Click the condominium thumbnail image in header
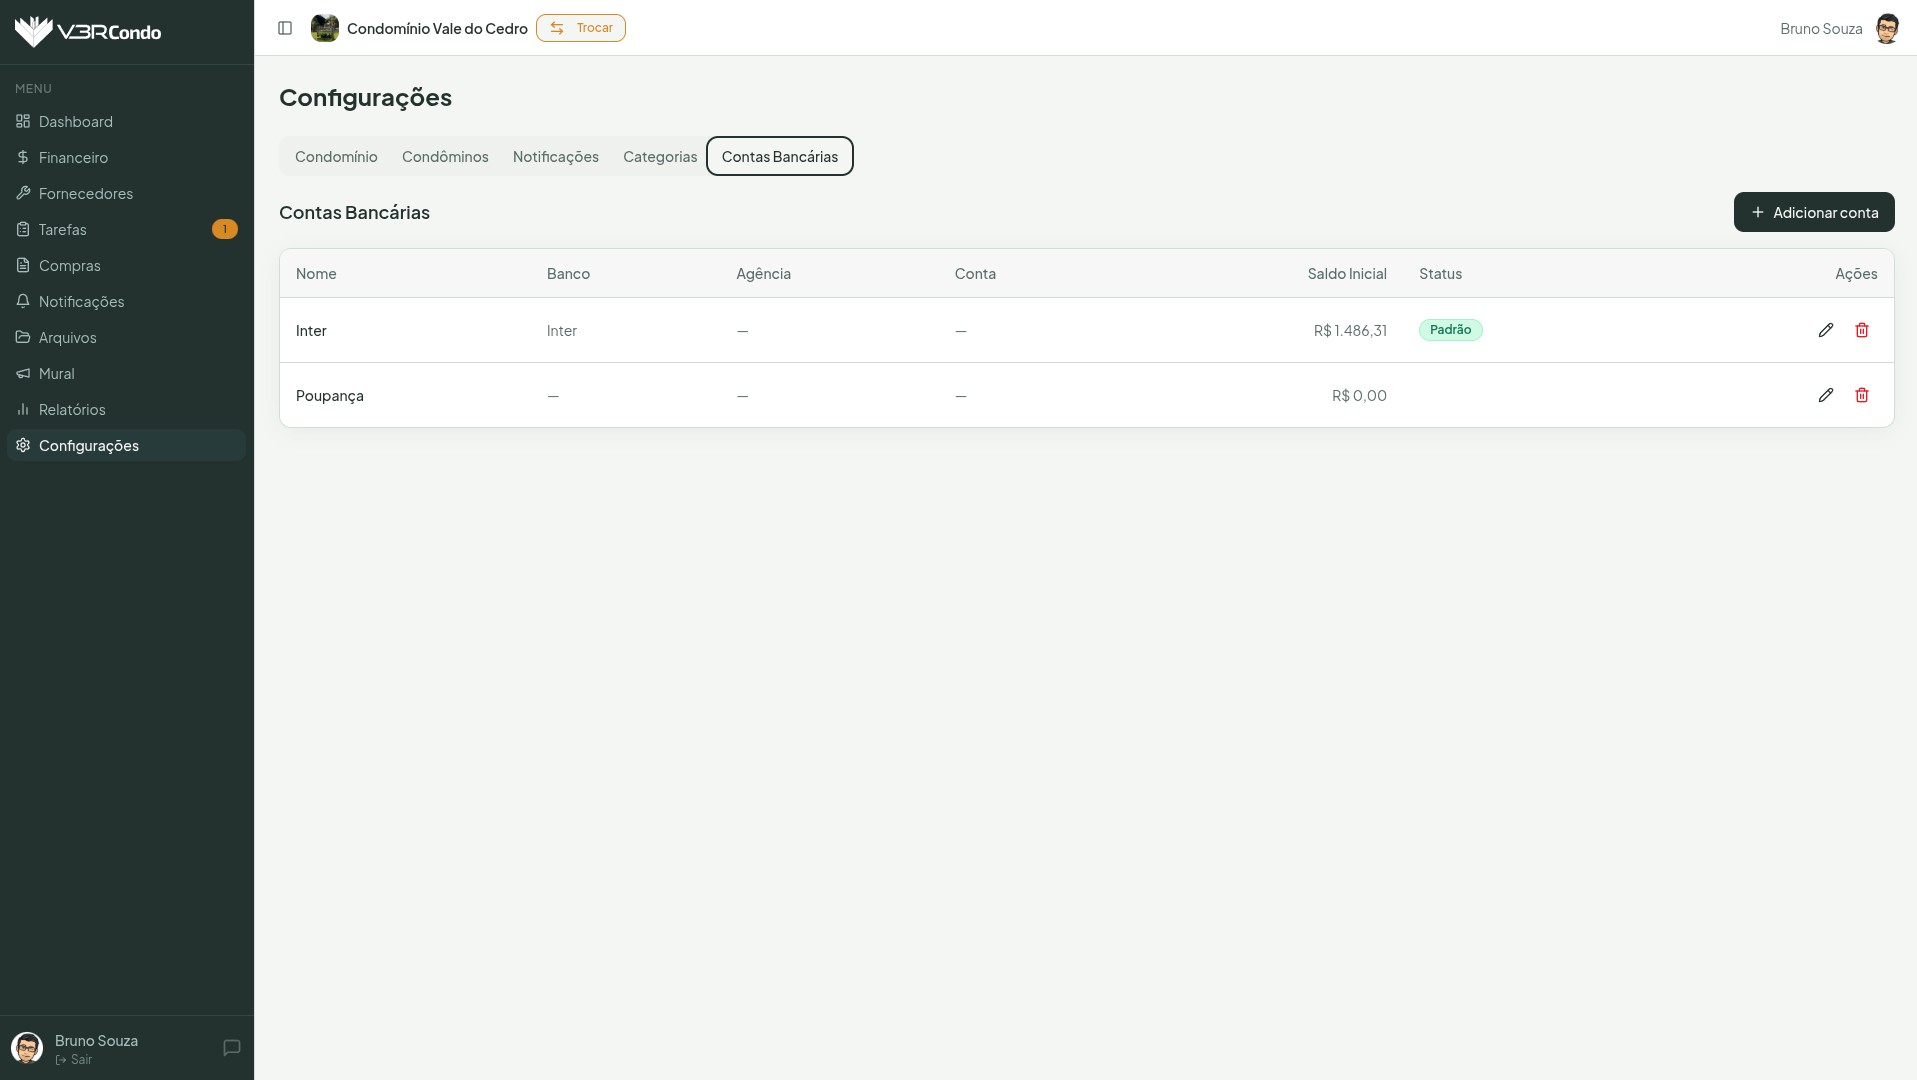 (324, 28)
